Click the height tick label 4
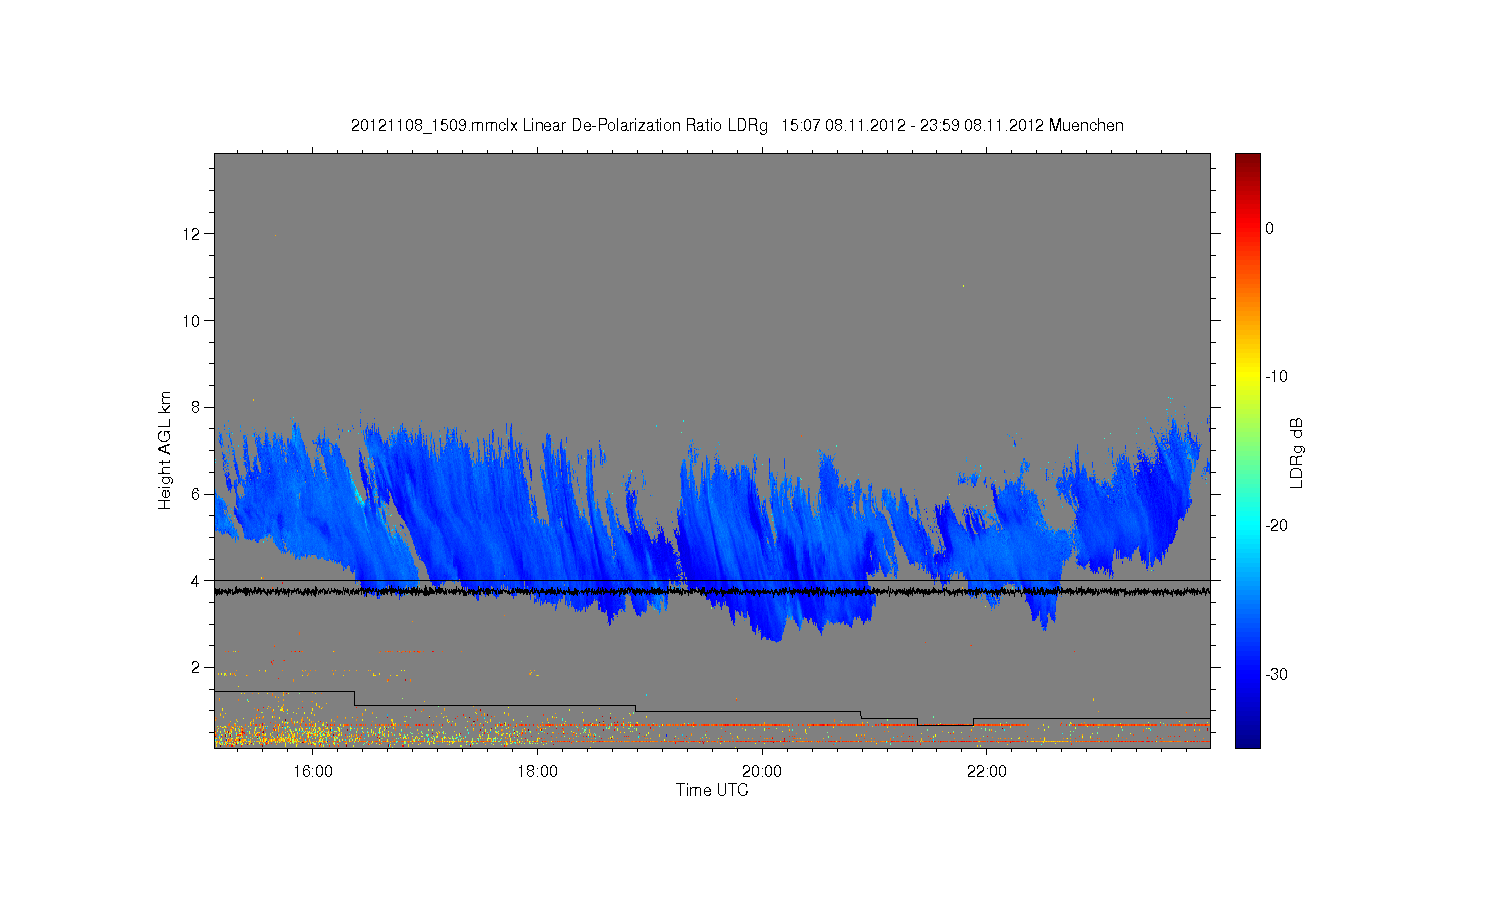This screenshot has height=900, width=1500. [196, 581]
